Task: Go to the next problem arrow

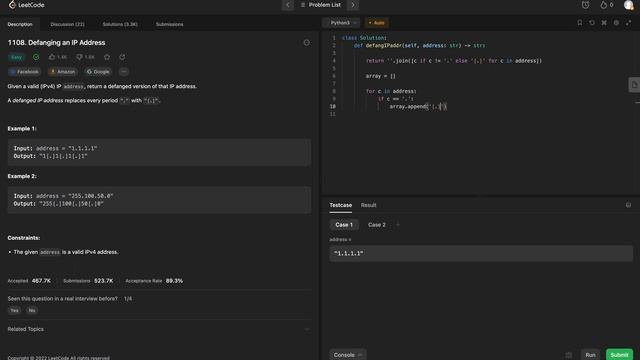Action: tap(353, 5)
